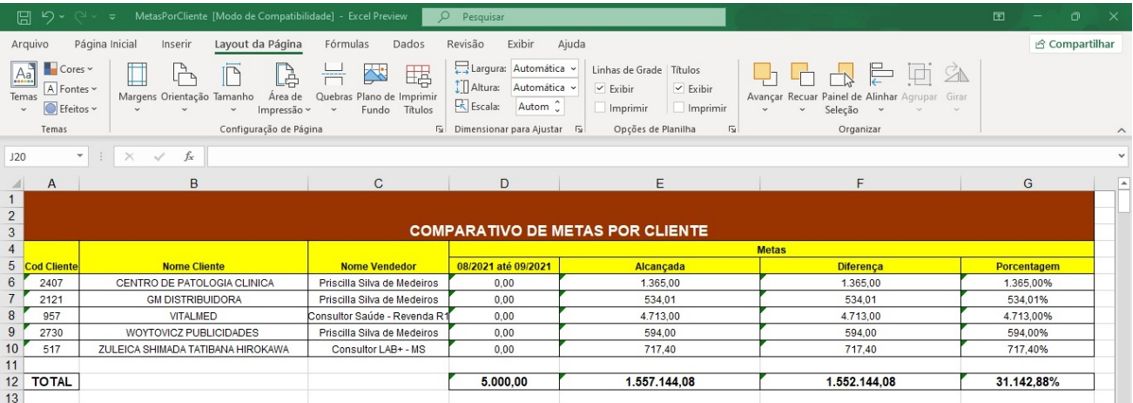Switch to the Revisão tab
Image resolution: width=1133 pixels, height=403 pixels.
tap(465, 44)
